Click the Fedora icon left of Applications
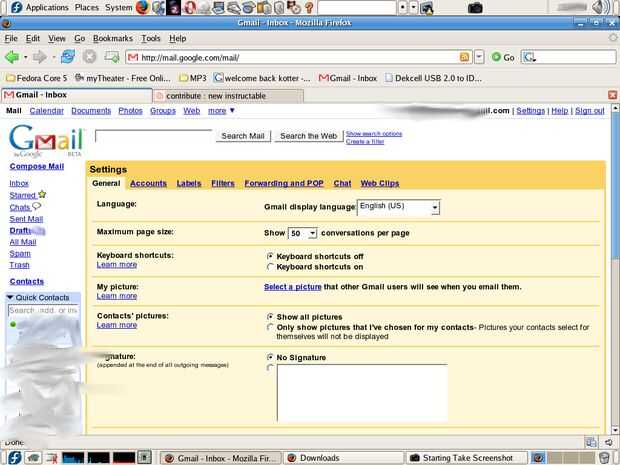 click(x=16, y=7)
